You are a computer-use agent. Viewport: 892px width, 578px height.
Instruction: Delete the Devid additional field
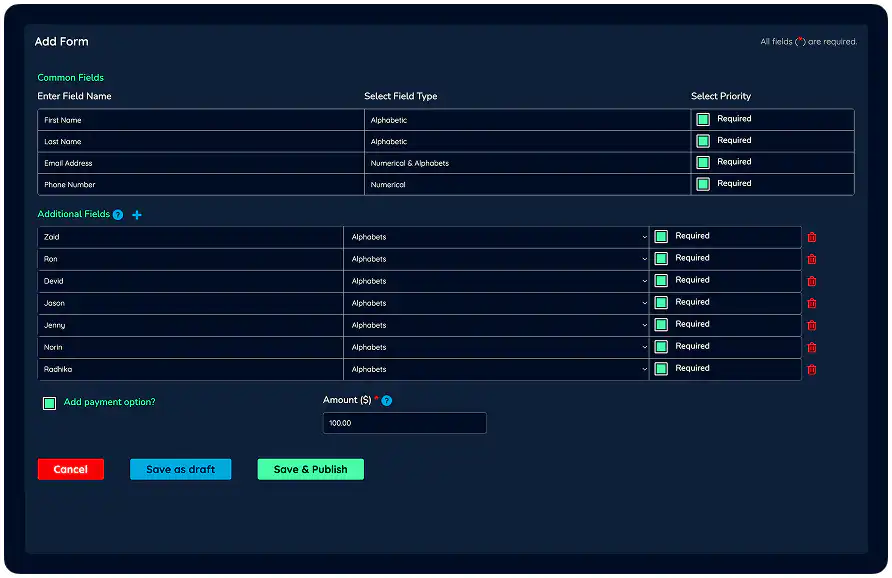[x=811, y=281]
